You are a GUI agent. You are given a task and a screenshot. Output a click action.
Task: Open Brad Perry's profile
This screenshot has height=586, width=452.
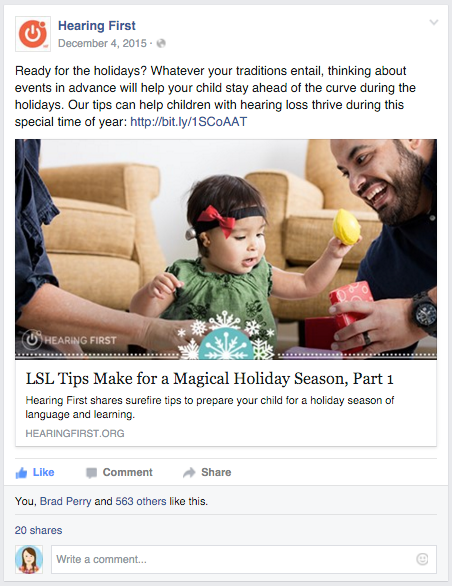point(65,501)
